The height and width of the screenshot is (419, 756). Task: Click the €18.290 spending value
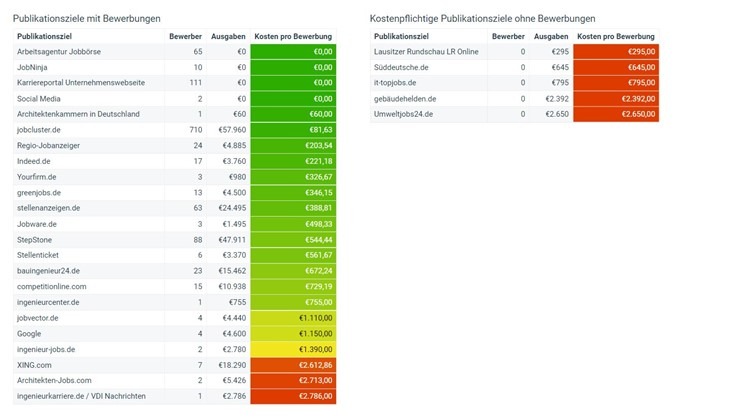point(232,365)
